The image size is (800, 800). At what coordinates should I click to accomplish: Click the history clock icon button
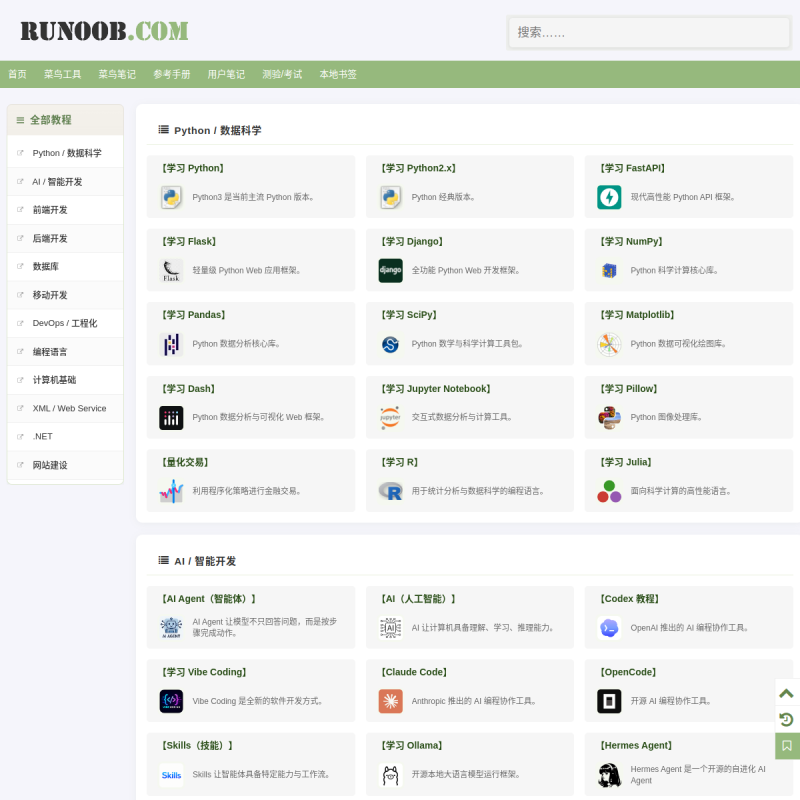[787, 719]
